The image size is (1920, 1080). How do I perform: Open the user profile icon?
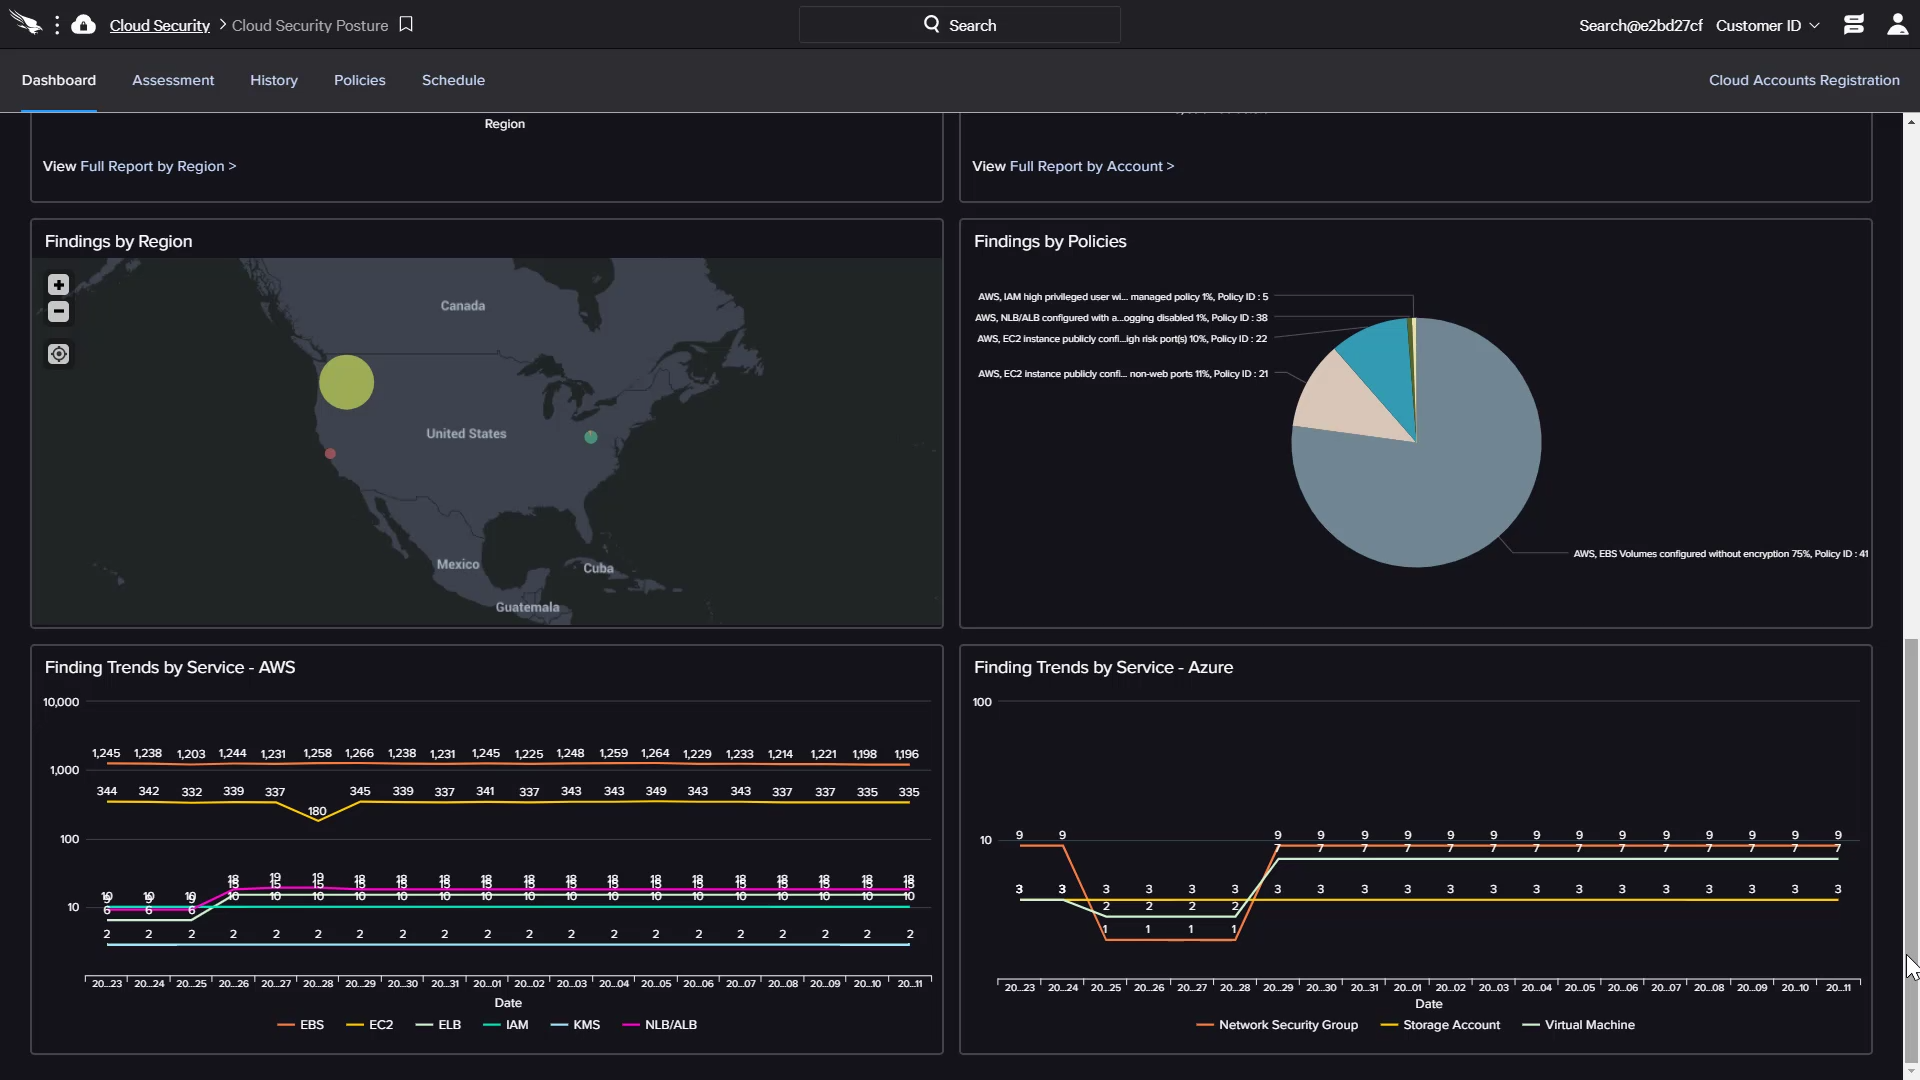click(x=1897, y=25)
